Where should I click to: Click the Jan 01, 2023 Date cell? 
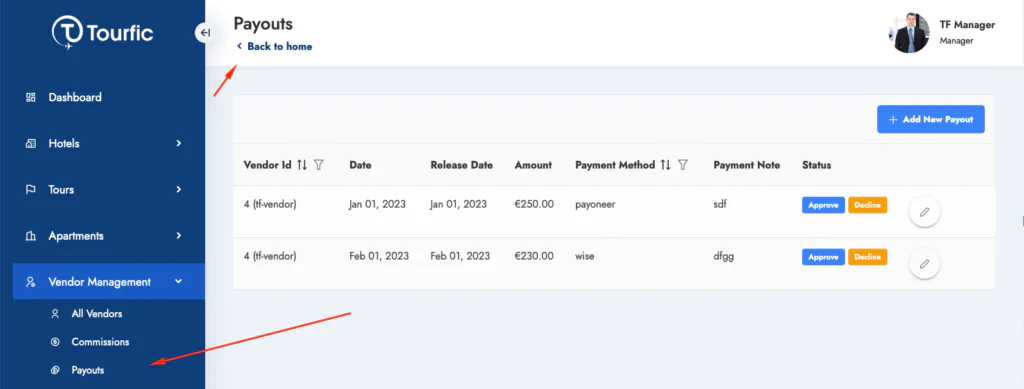point(377,204)
